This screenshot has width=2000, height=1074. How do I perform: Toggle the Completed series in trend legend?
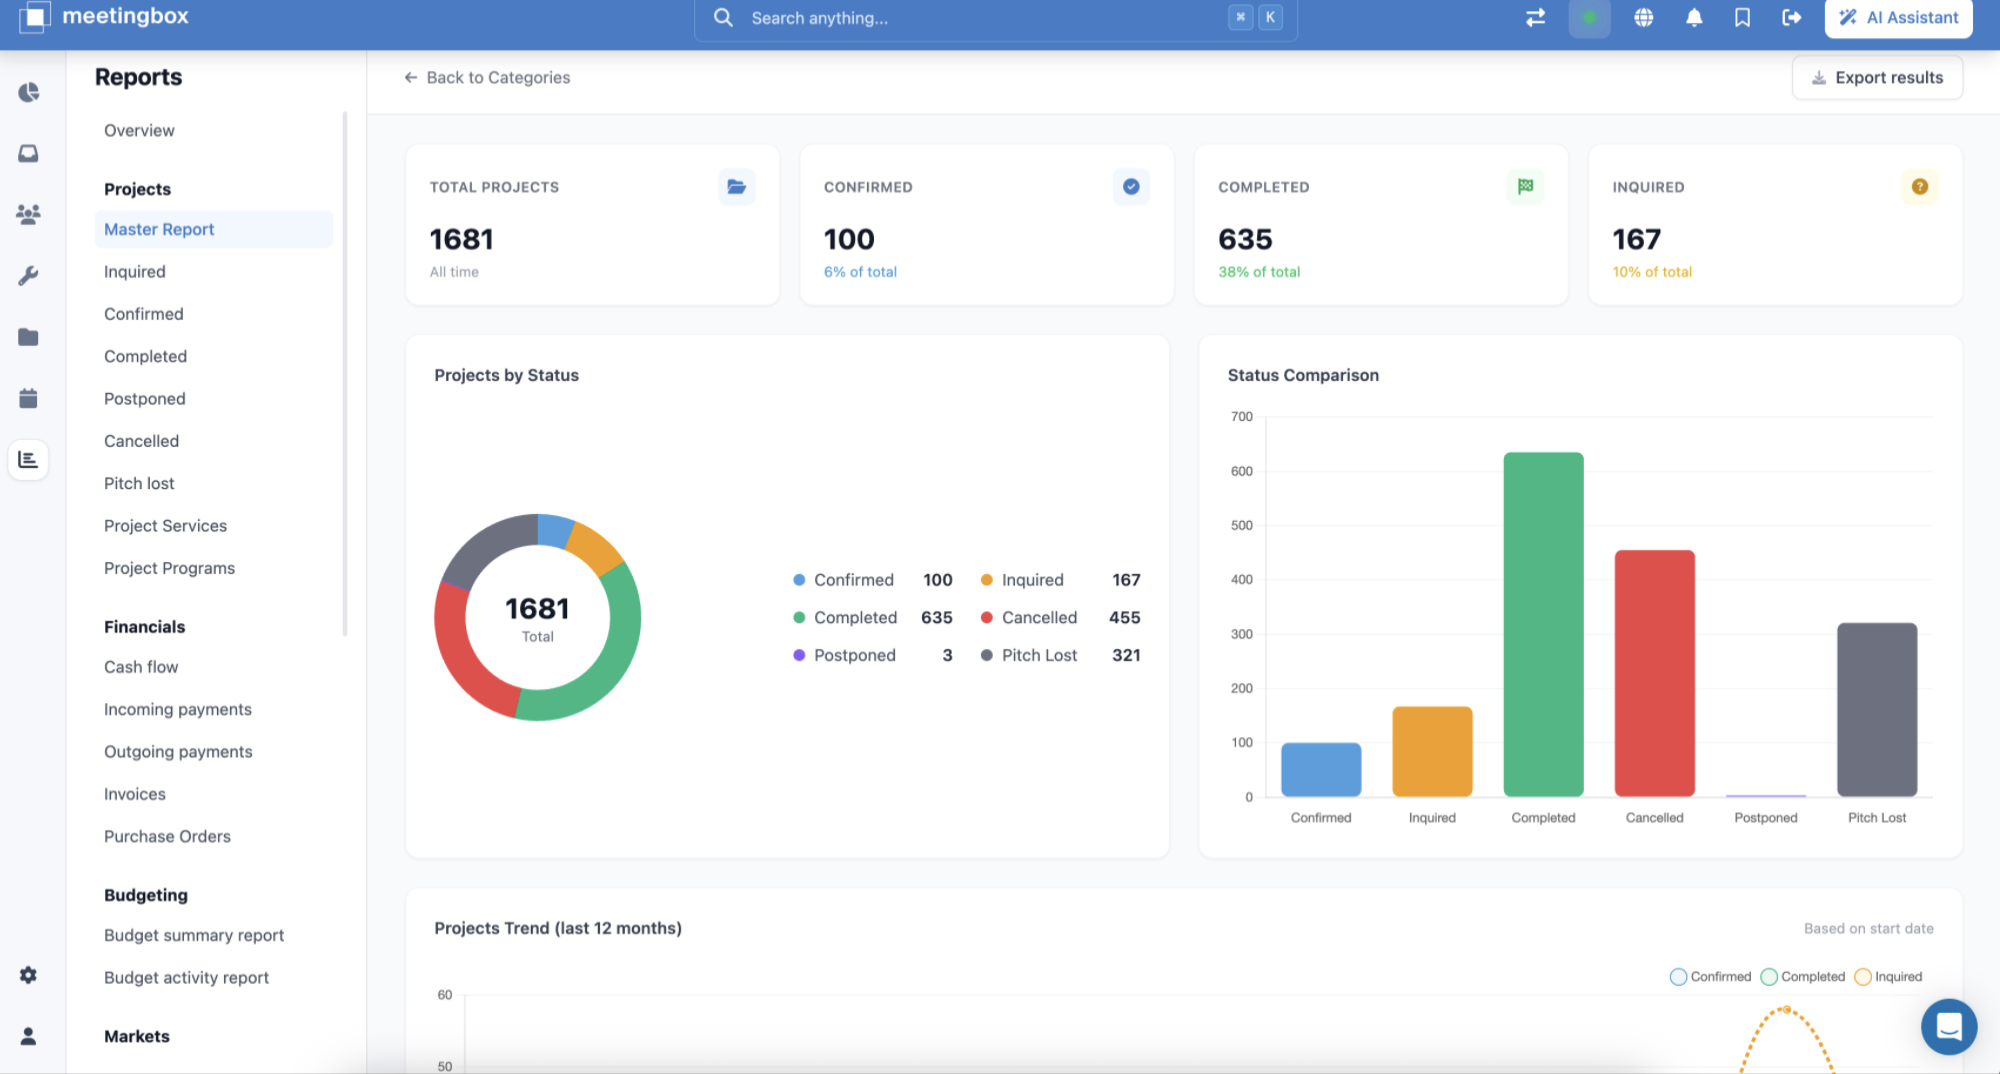(x=1802, y=977)
